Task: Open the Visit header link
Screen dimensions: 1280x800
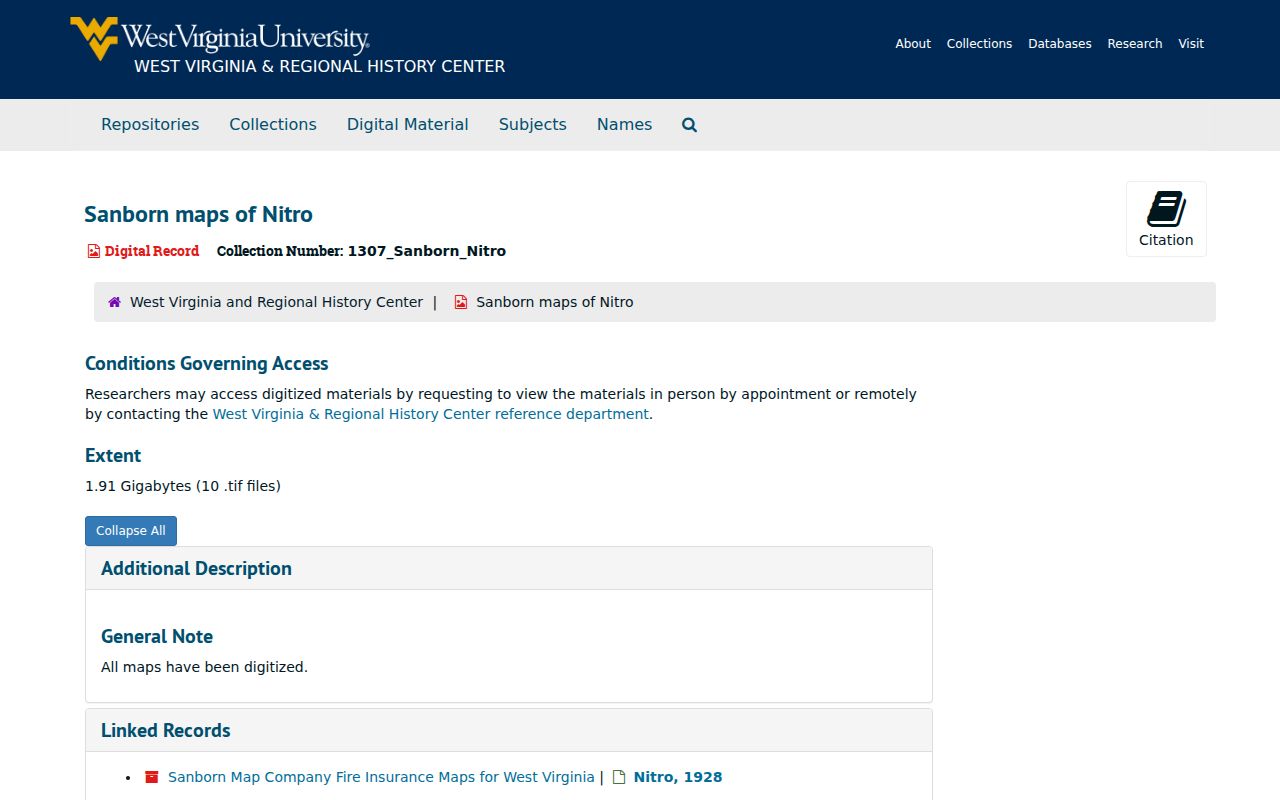Action: (x=1191, y=44)
